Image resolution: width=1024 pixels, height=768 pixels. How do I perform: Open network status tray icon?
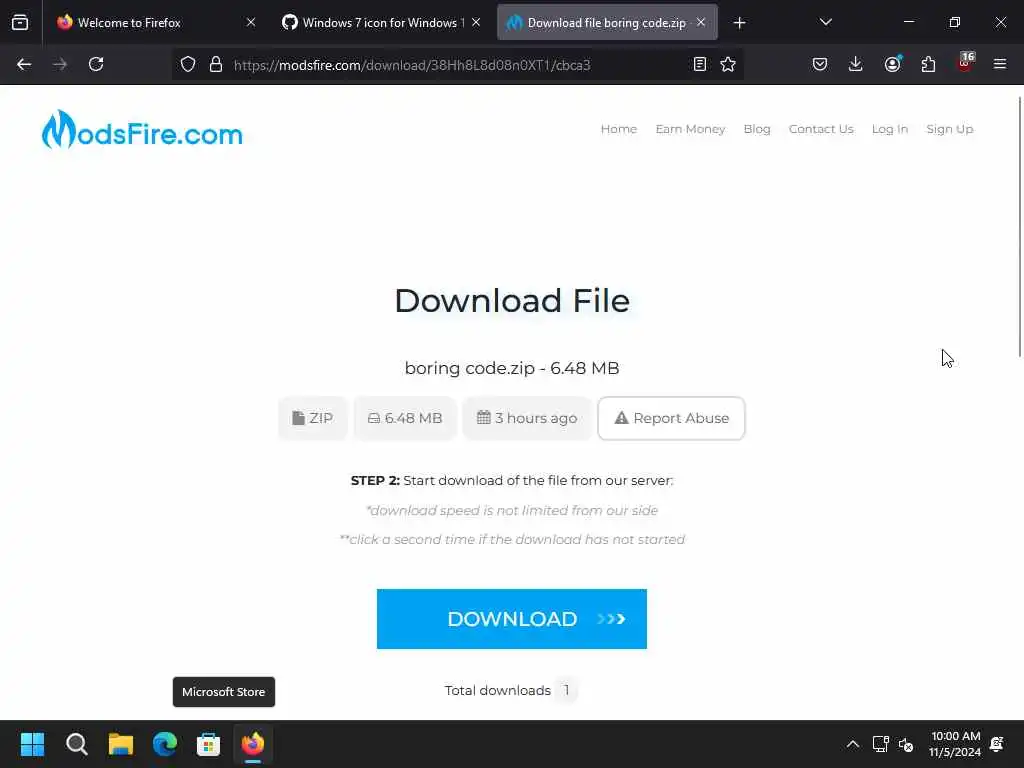click(880, 744)
